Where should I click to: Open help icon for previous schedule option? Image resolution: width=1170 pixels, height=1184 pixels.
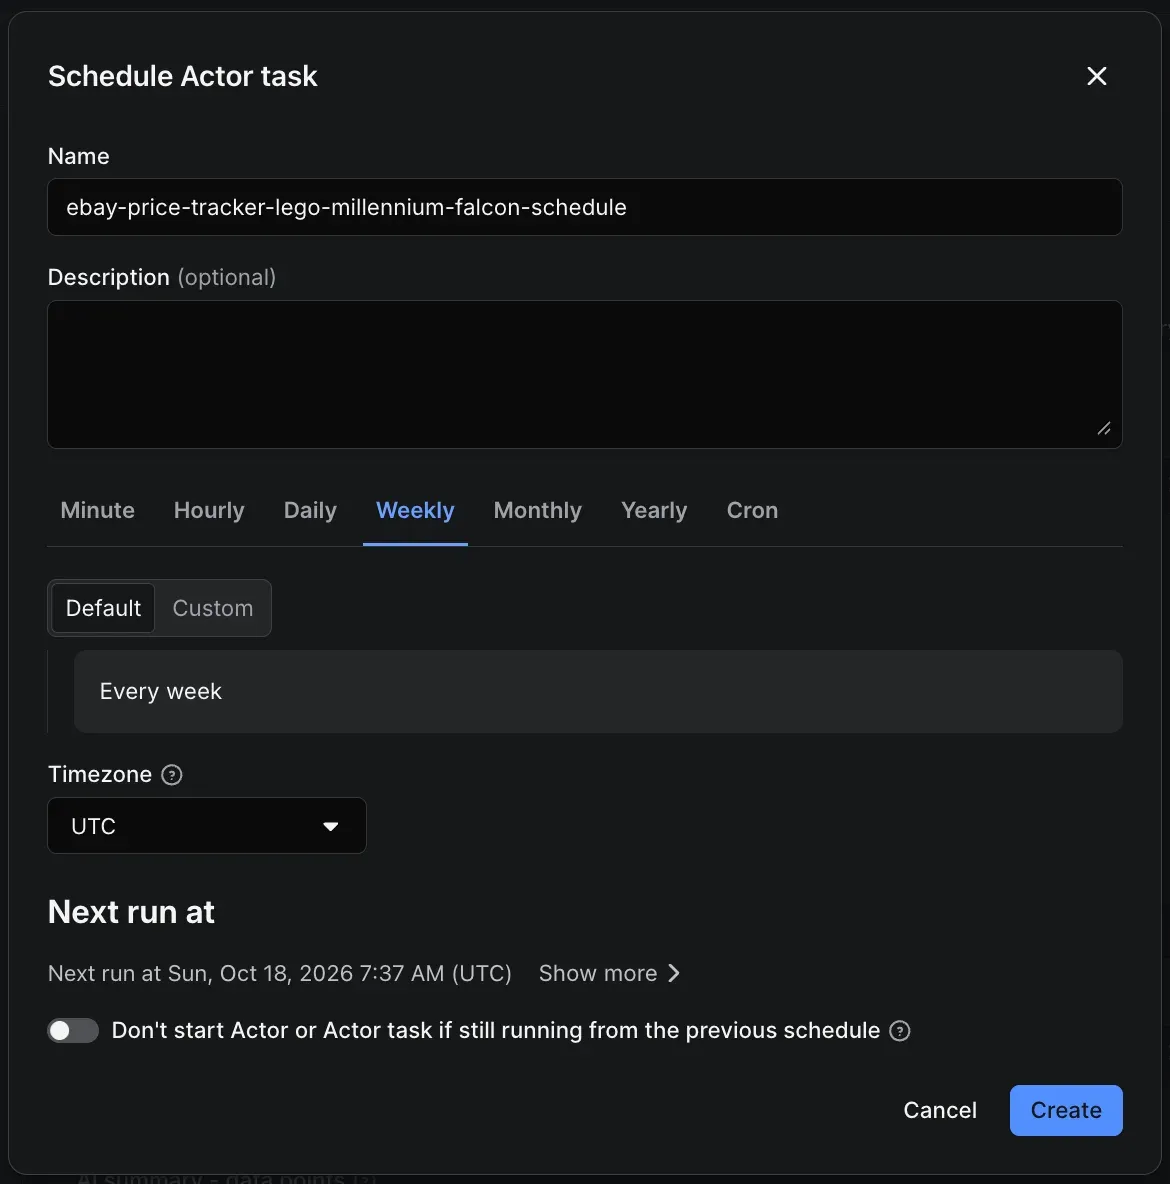(899, 1031)
